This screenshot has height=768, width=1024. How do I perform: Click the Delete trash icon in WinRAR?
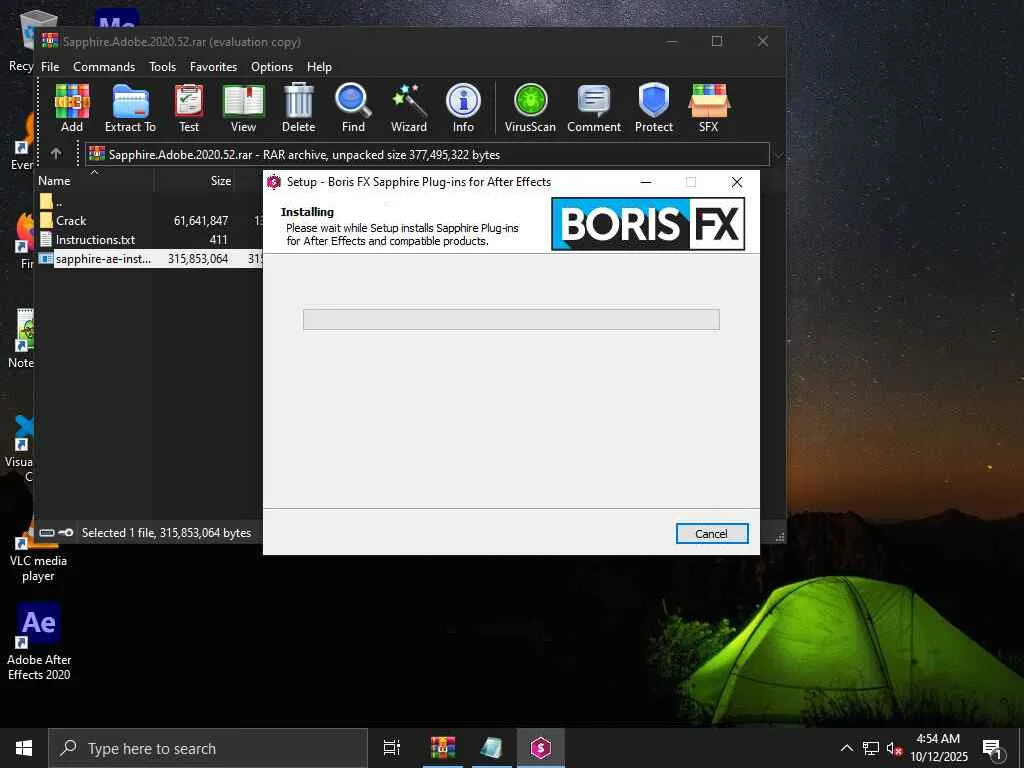coord(298,108)
